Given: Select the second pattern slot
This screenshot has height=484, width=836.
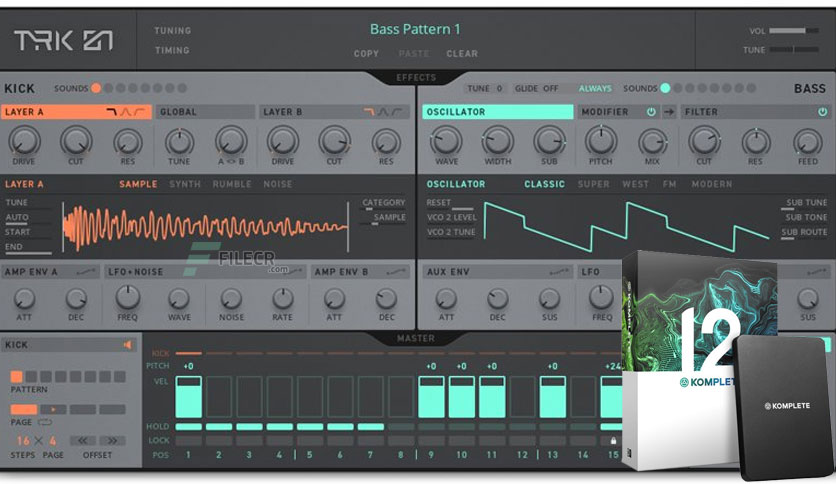Looking at the screenshot, I should [x=31, y=377].
